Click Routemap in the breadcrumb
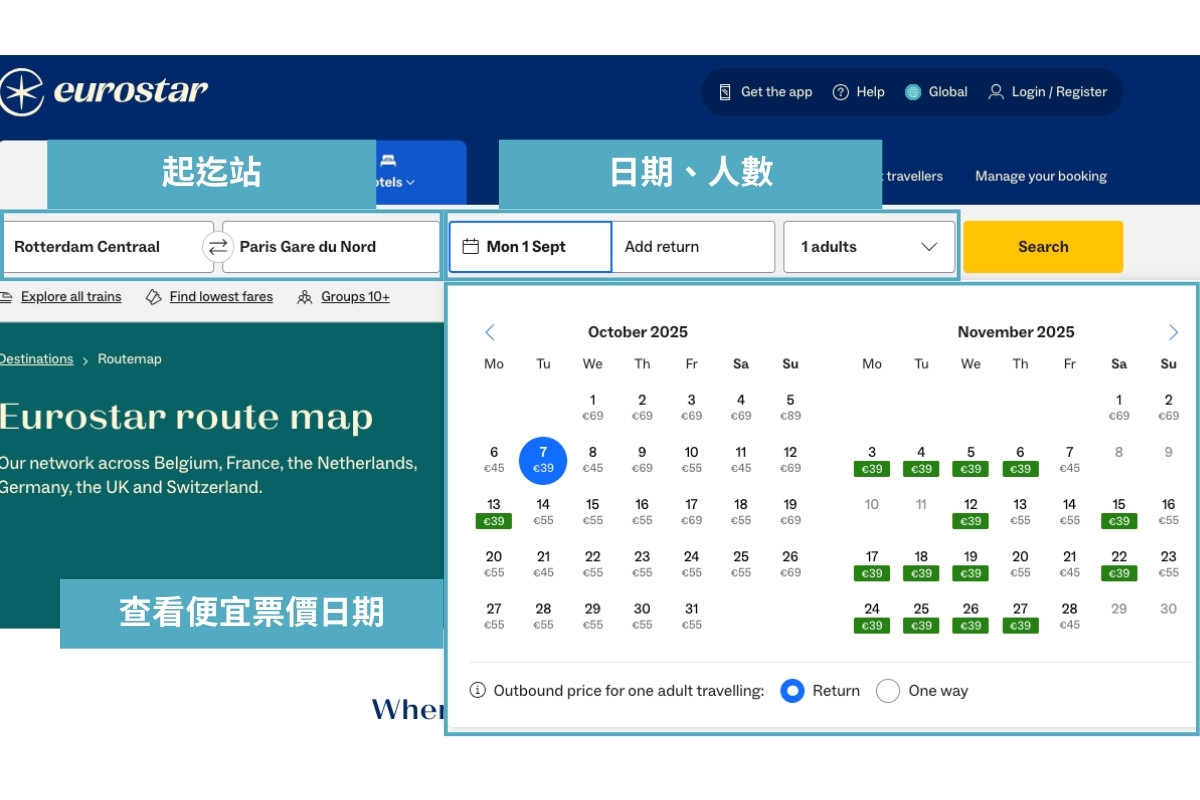The height and width of the screenshot is (800, 1200). pos(129,359)
